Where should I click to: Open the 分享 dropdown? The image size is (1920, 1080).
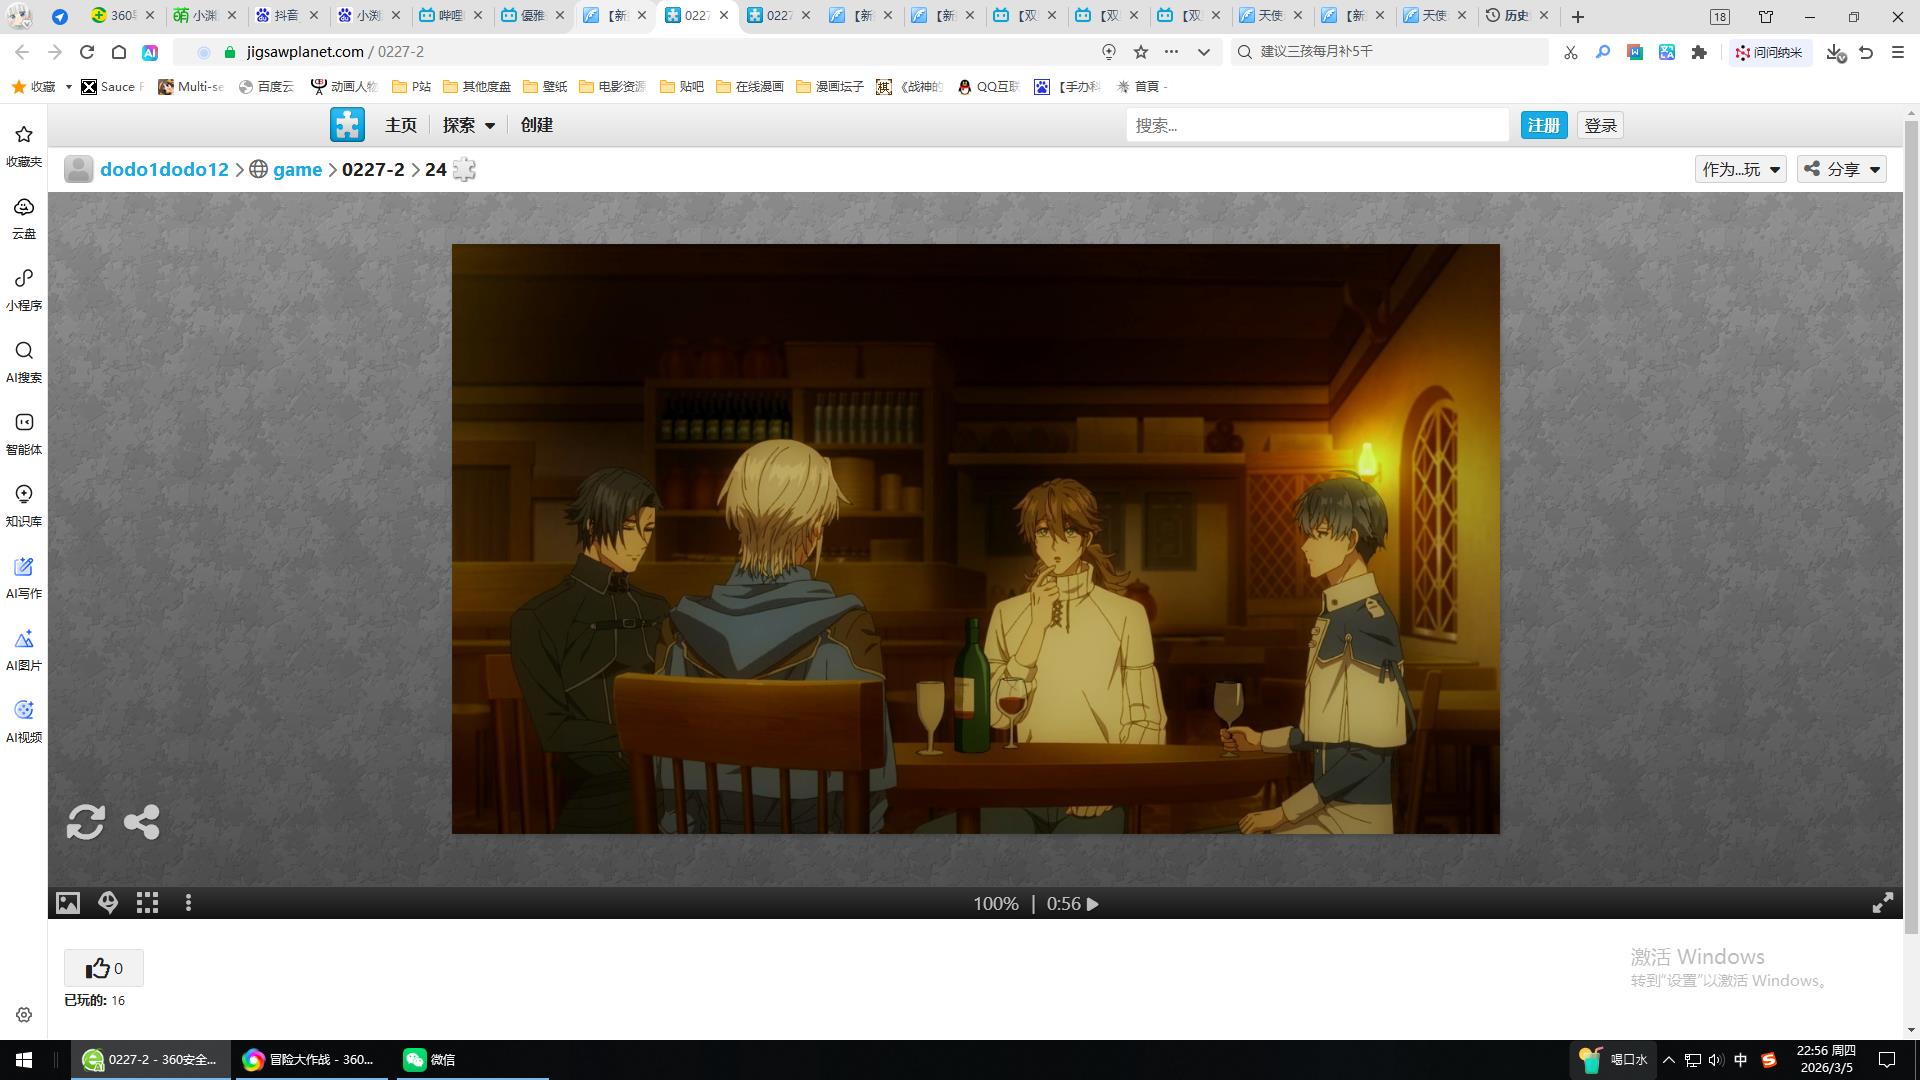[x=1842, y=169]
